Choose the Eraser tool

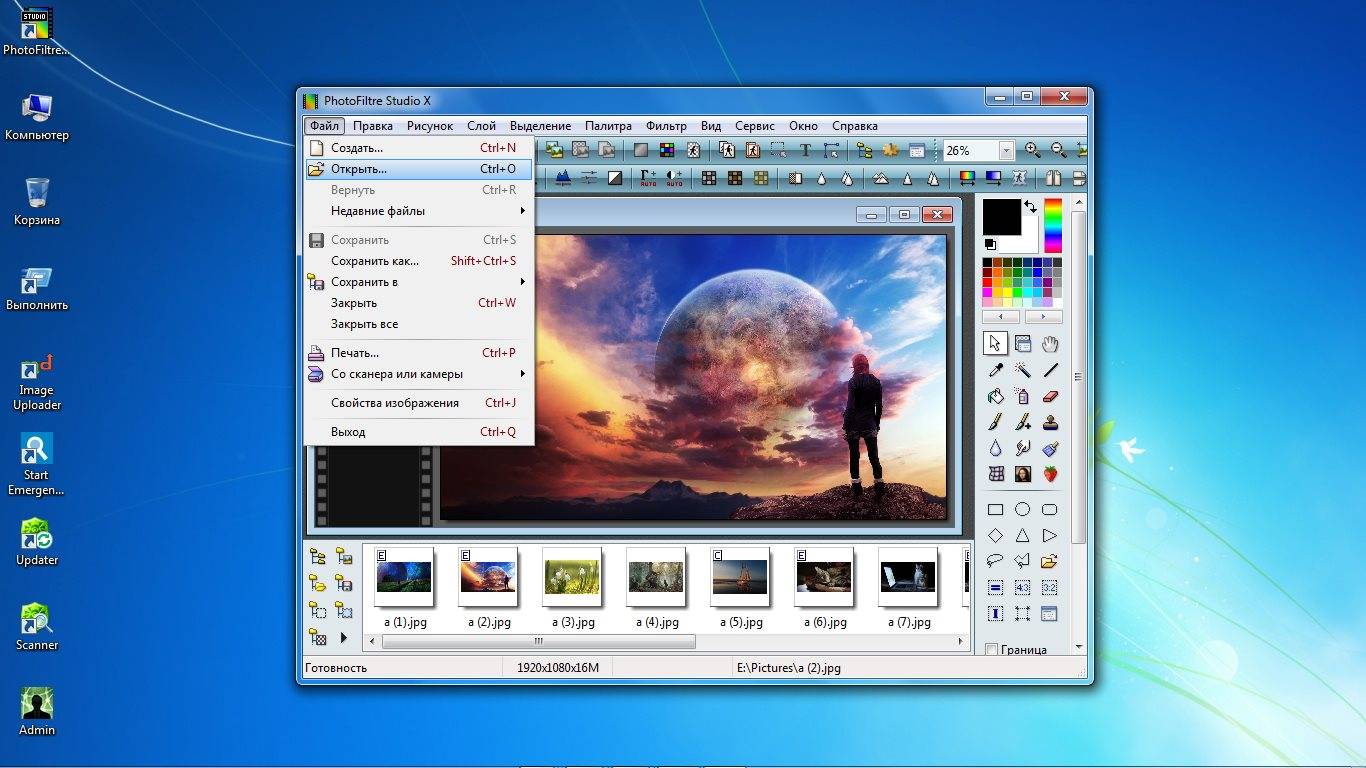coord(1050,397)
